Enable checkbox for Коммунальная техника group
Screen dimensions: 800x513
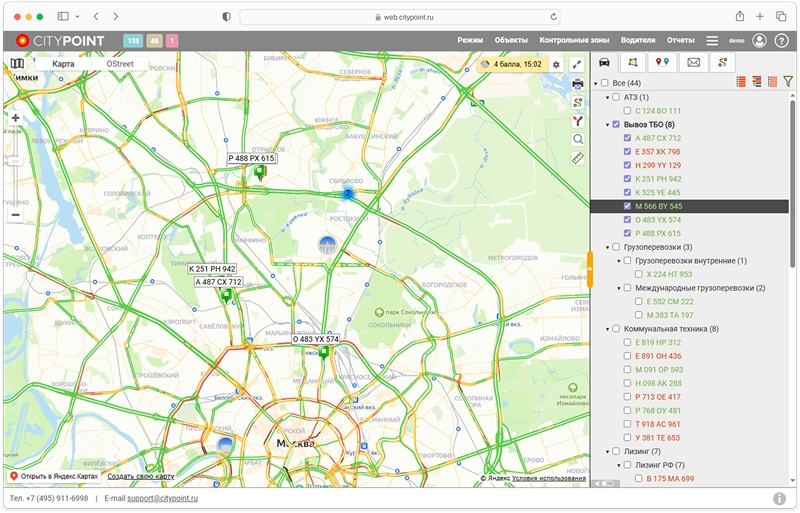click(615, 329)
